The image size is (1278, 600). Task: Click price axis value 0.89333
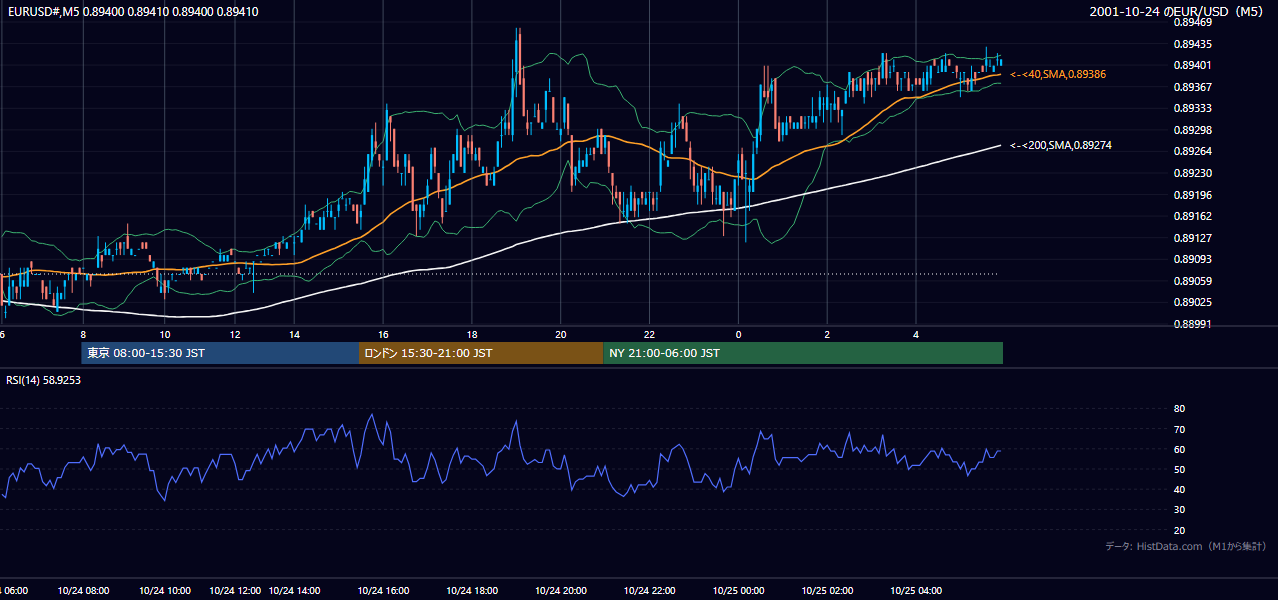(1195, 108)
